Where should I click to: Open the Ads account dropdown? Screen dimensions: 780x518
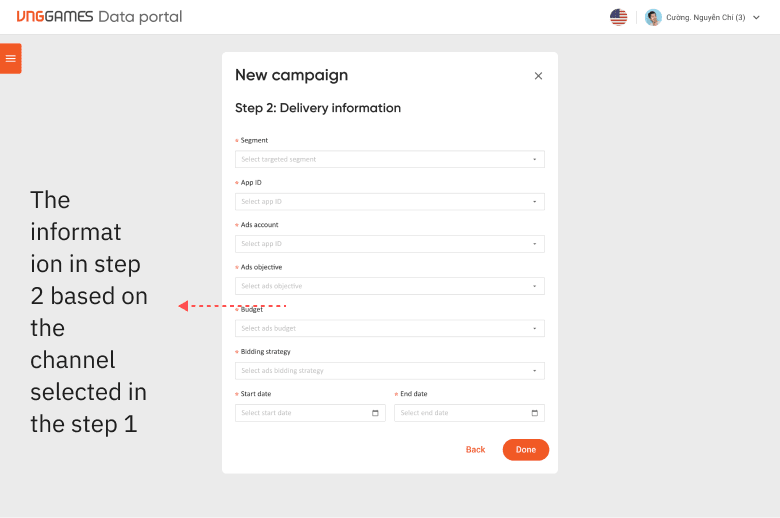click(x=390, y=244)
